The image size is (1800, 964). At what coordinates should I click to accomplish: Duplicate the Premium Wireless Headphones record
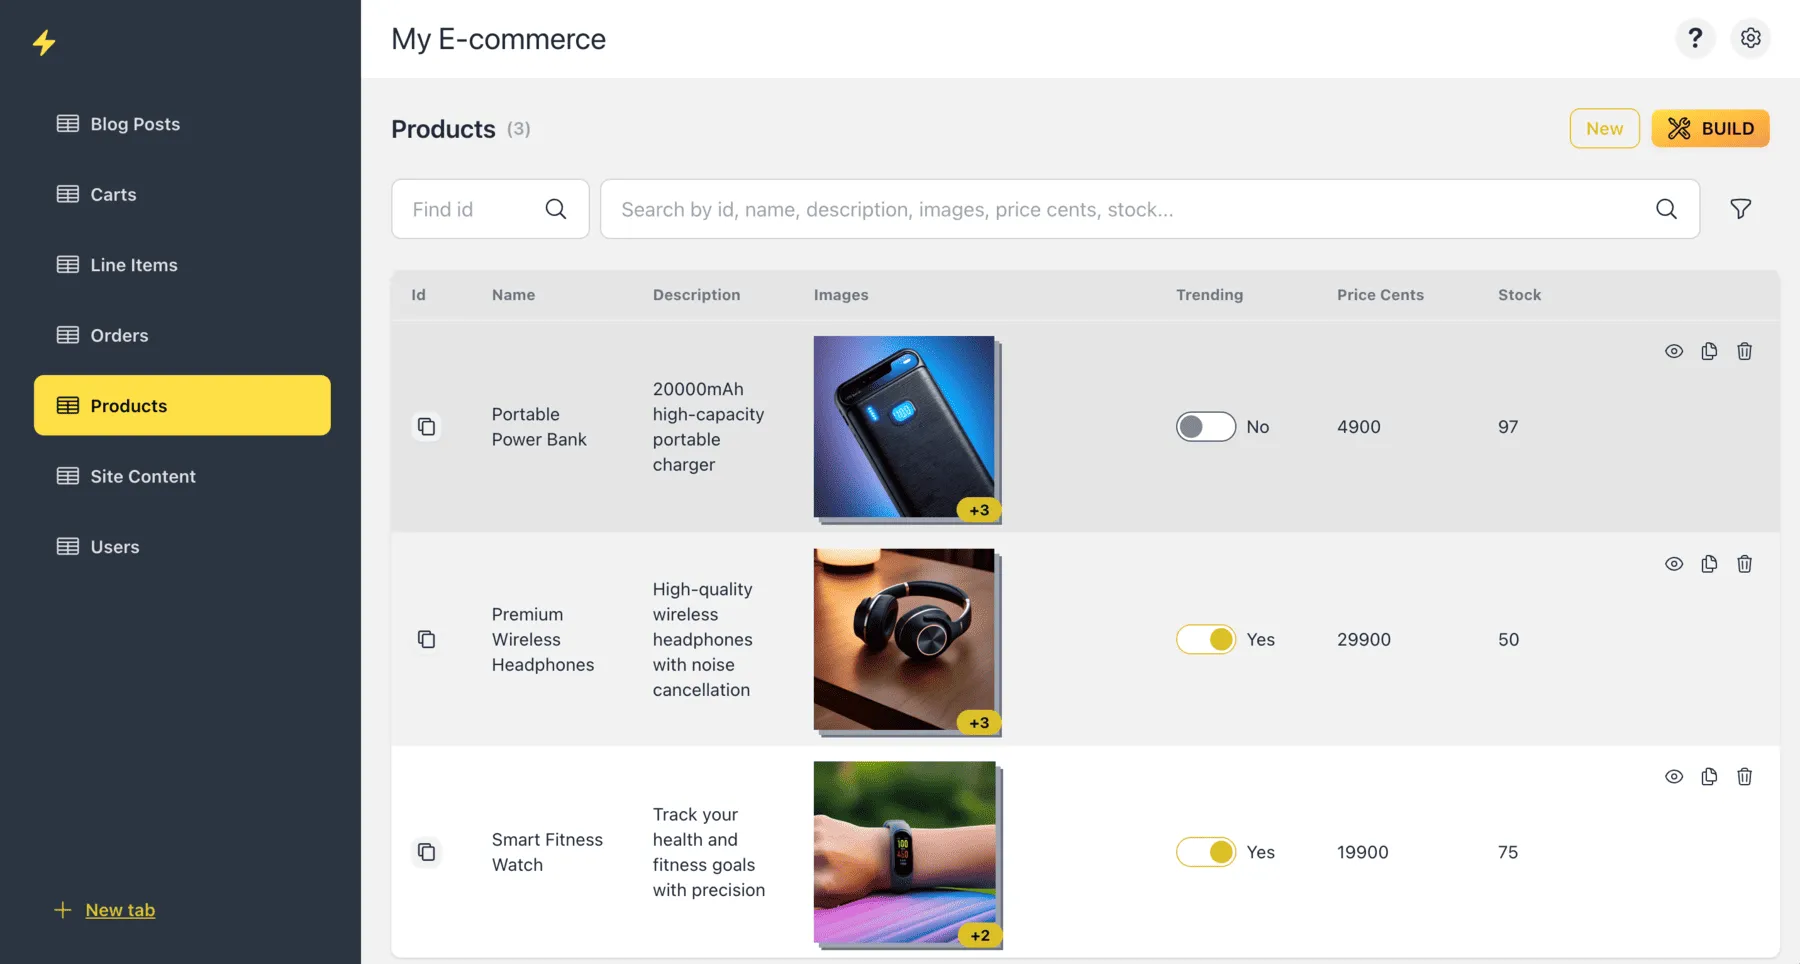coord(1709,563)
